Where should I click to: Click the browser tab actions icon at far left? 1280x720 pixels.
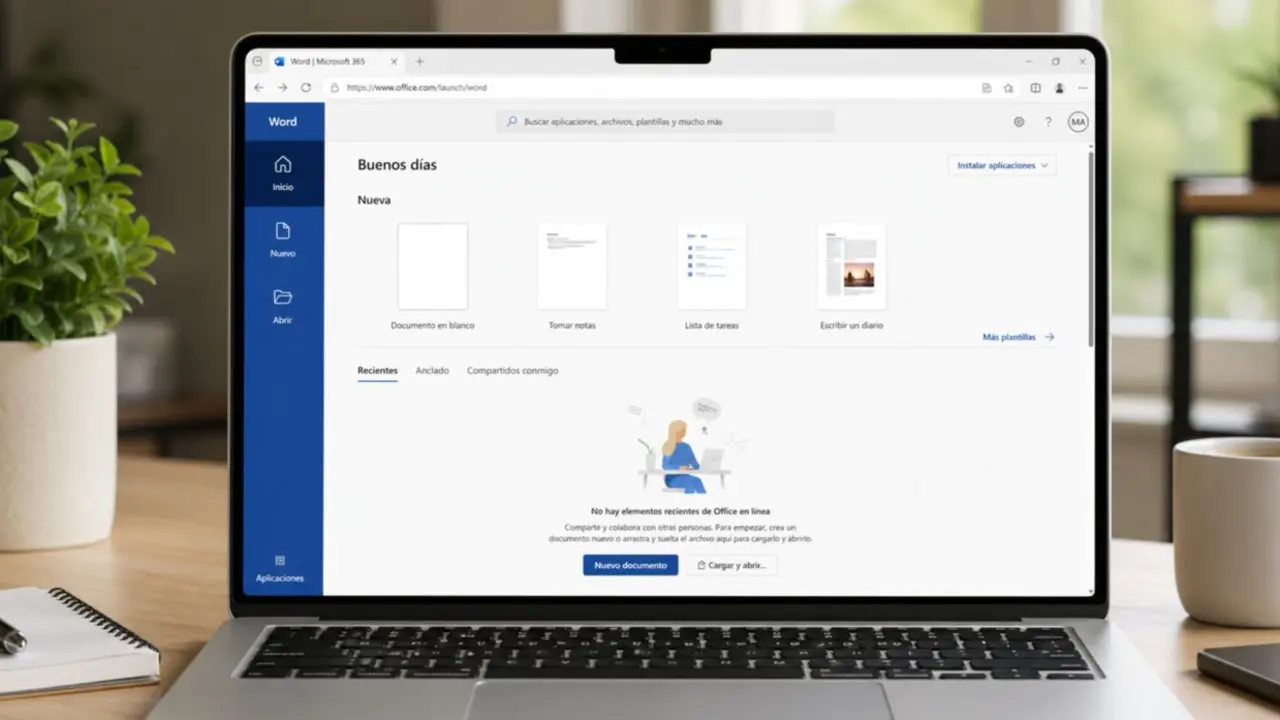(x=257, y=61)
